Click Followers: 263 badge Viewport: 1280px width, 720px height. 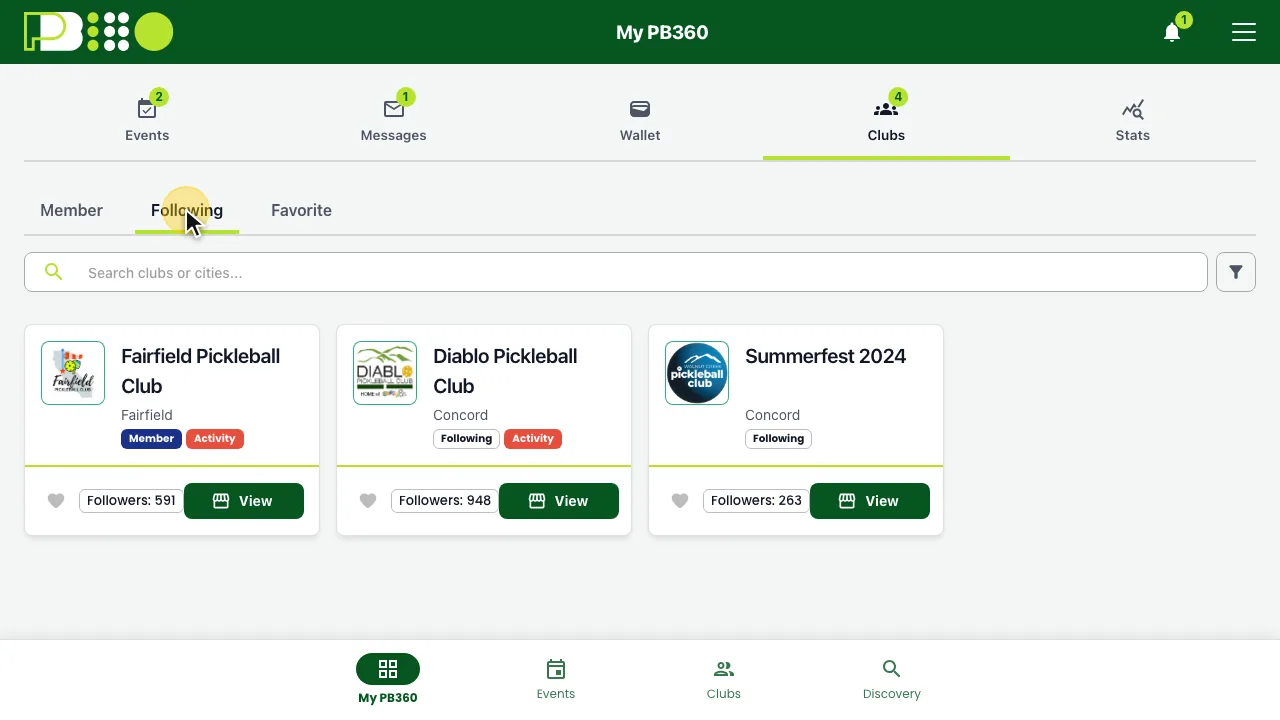[x=756, y=500]
